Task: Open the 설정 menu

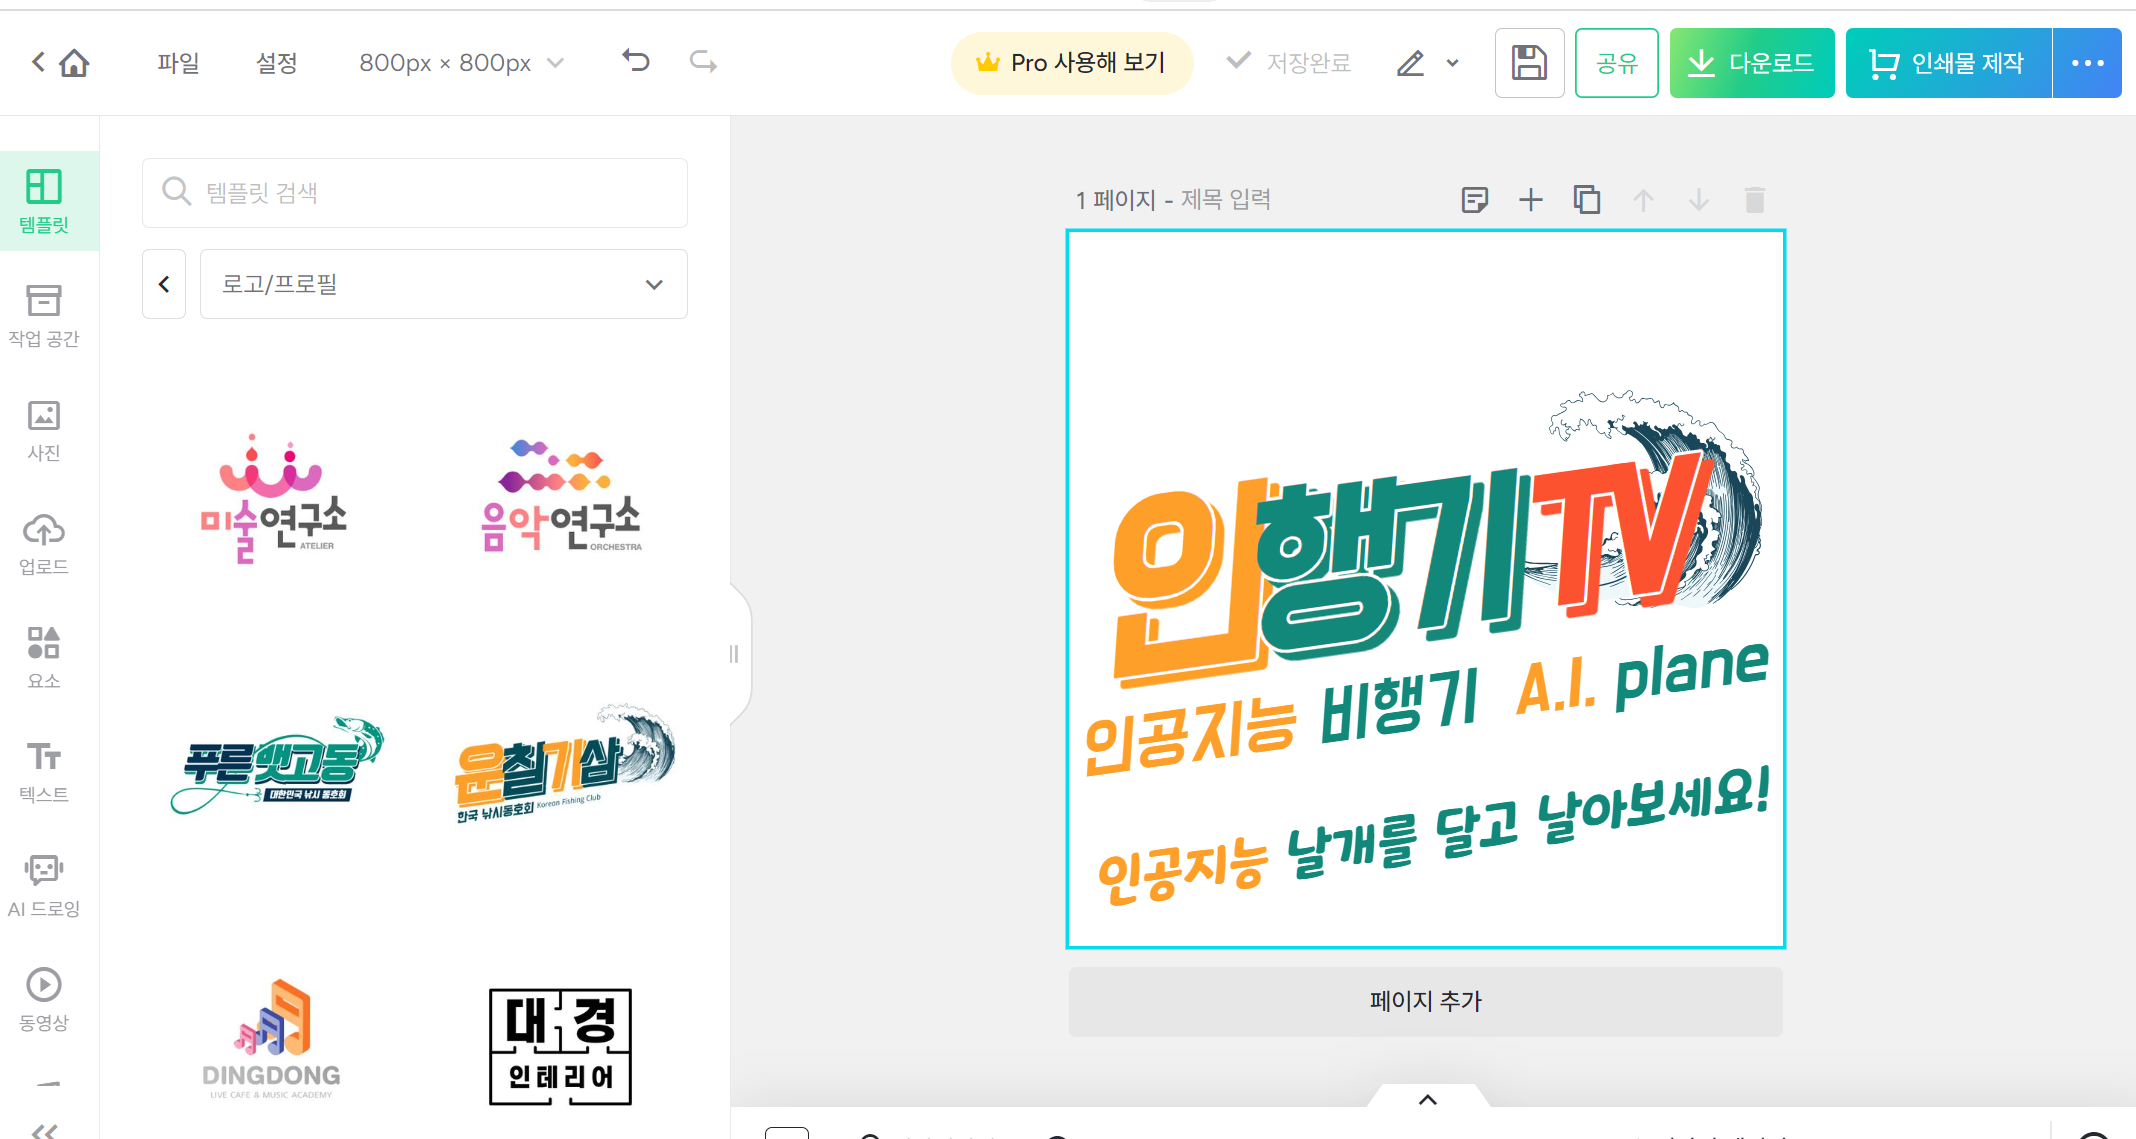Action: coord(276,63)
